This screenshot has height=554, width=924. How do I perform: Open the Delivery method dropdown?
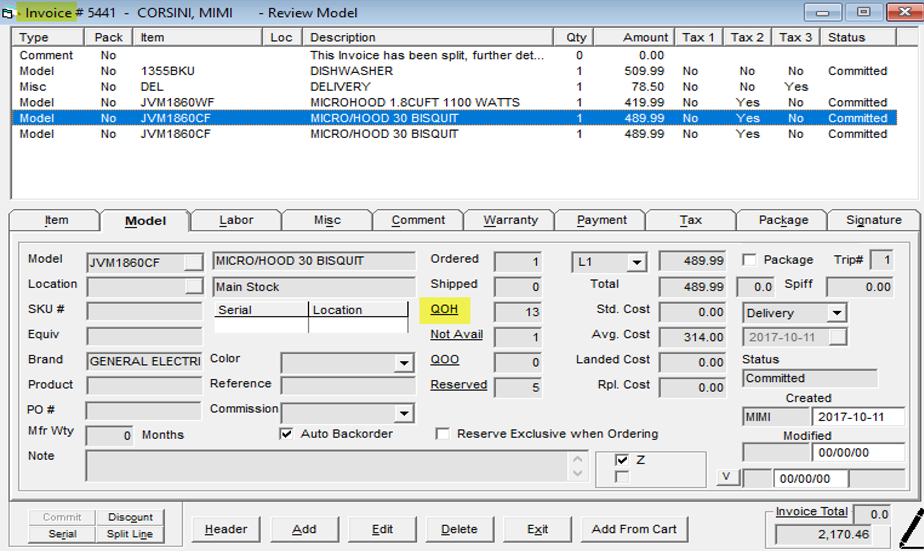click(836, 313)
